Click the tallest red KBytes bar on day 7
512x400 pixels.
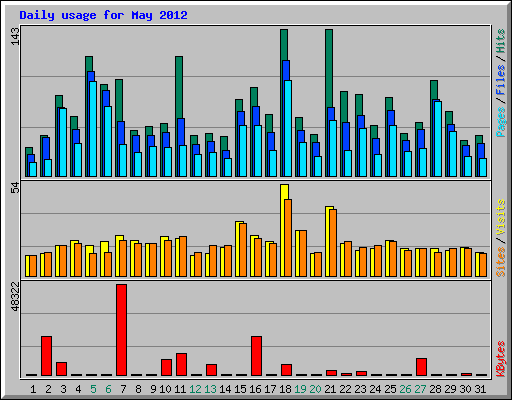click(x=121, y=330)
